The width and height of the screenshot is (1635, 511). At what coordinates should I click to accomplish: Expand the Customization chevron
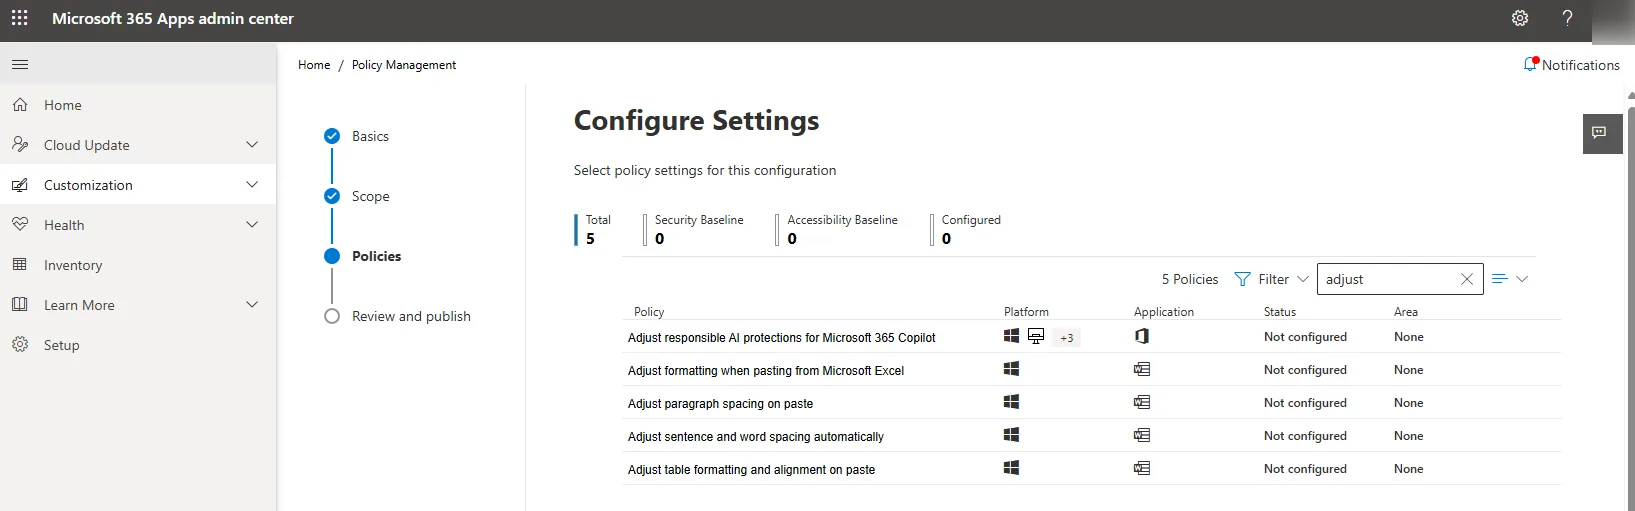(x=252, y=185)
